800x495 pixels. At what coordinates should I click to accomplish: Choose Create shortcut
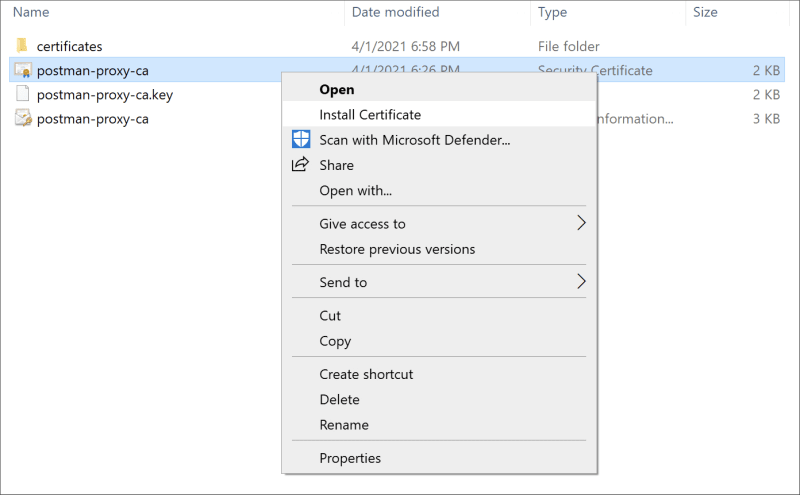[366, 374]
